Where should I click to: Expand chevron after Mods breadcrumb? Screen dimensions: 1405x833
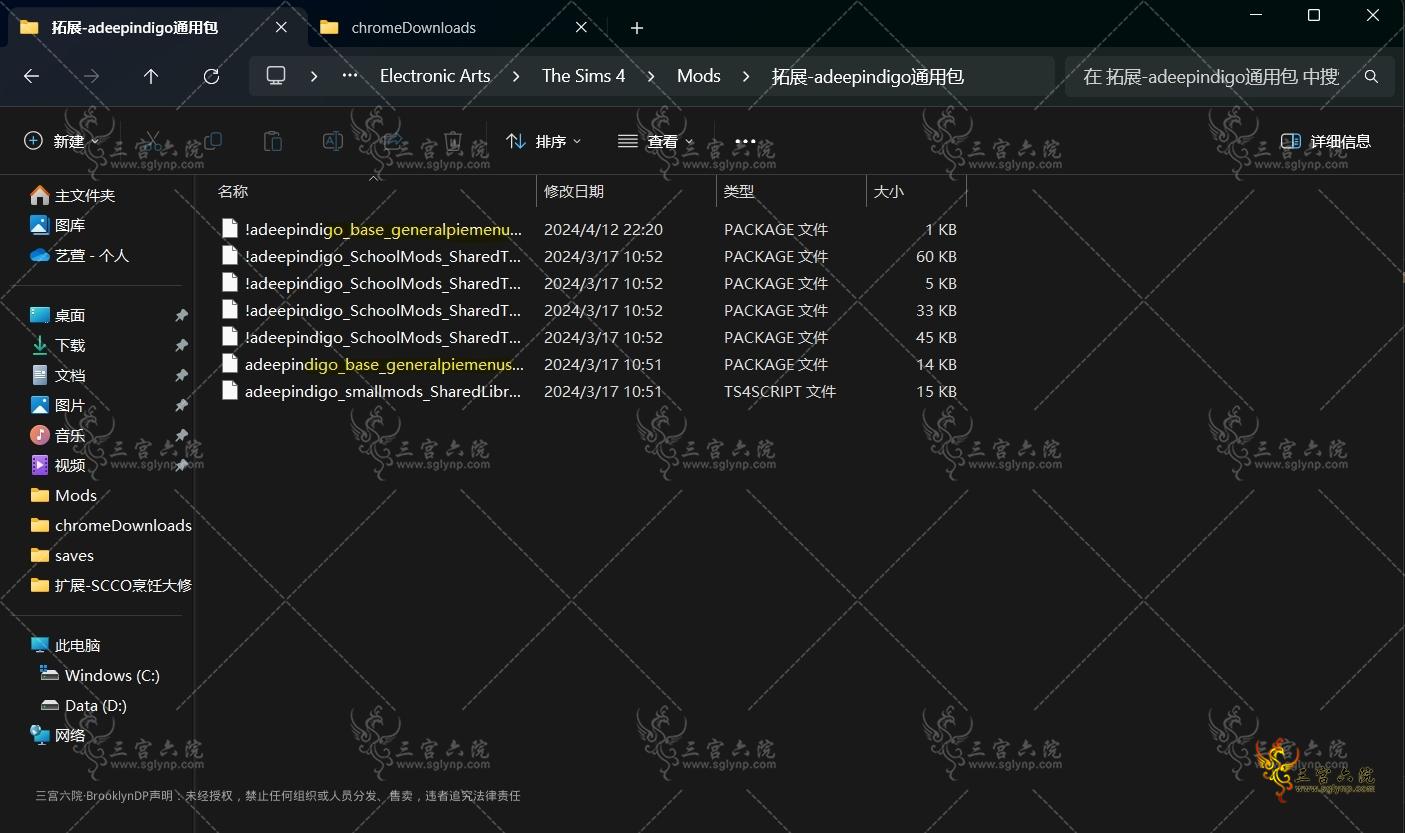(746, 76)
